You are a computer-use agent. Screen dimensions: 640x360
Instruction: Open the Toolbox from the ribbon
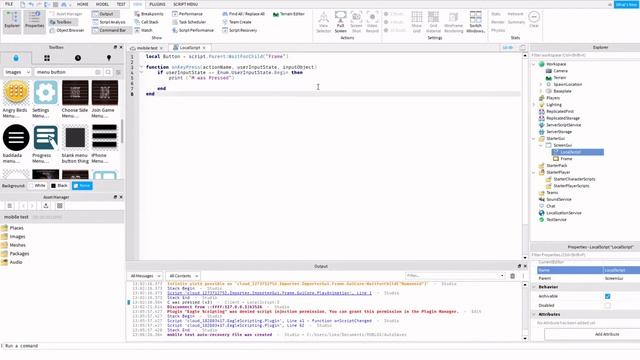(x=60, y=22)
